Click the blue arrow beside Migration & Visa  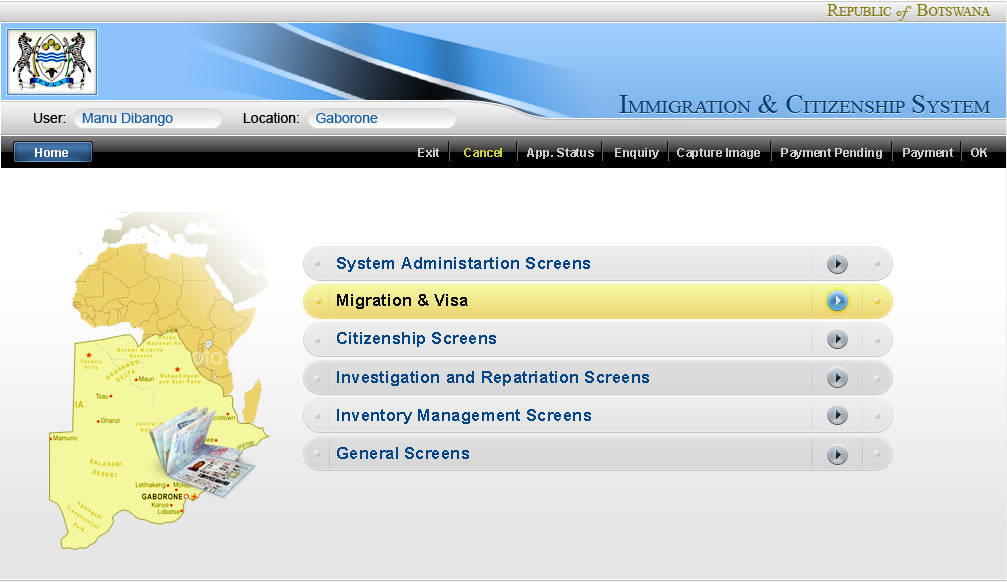837,301
